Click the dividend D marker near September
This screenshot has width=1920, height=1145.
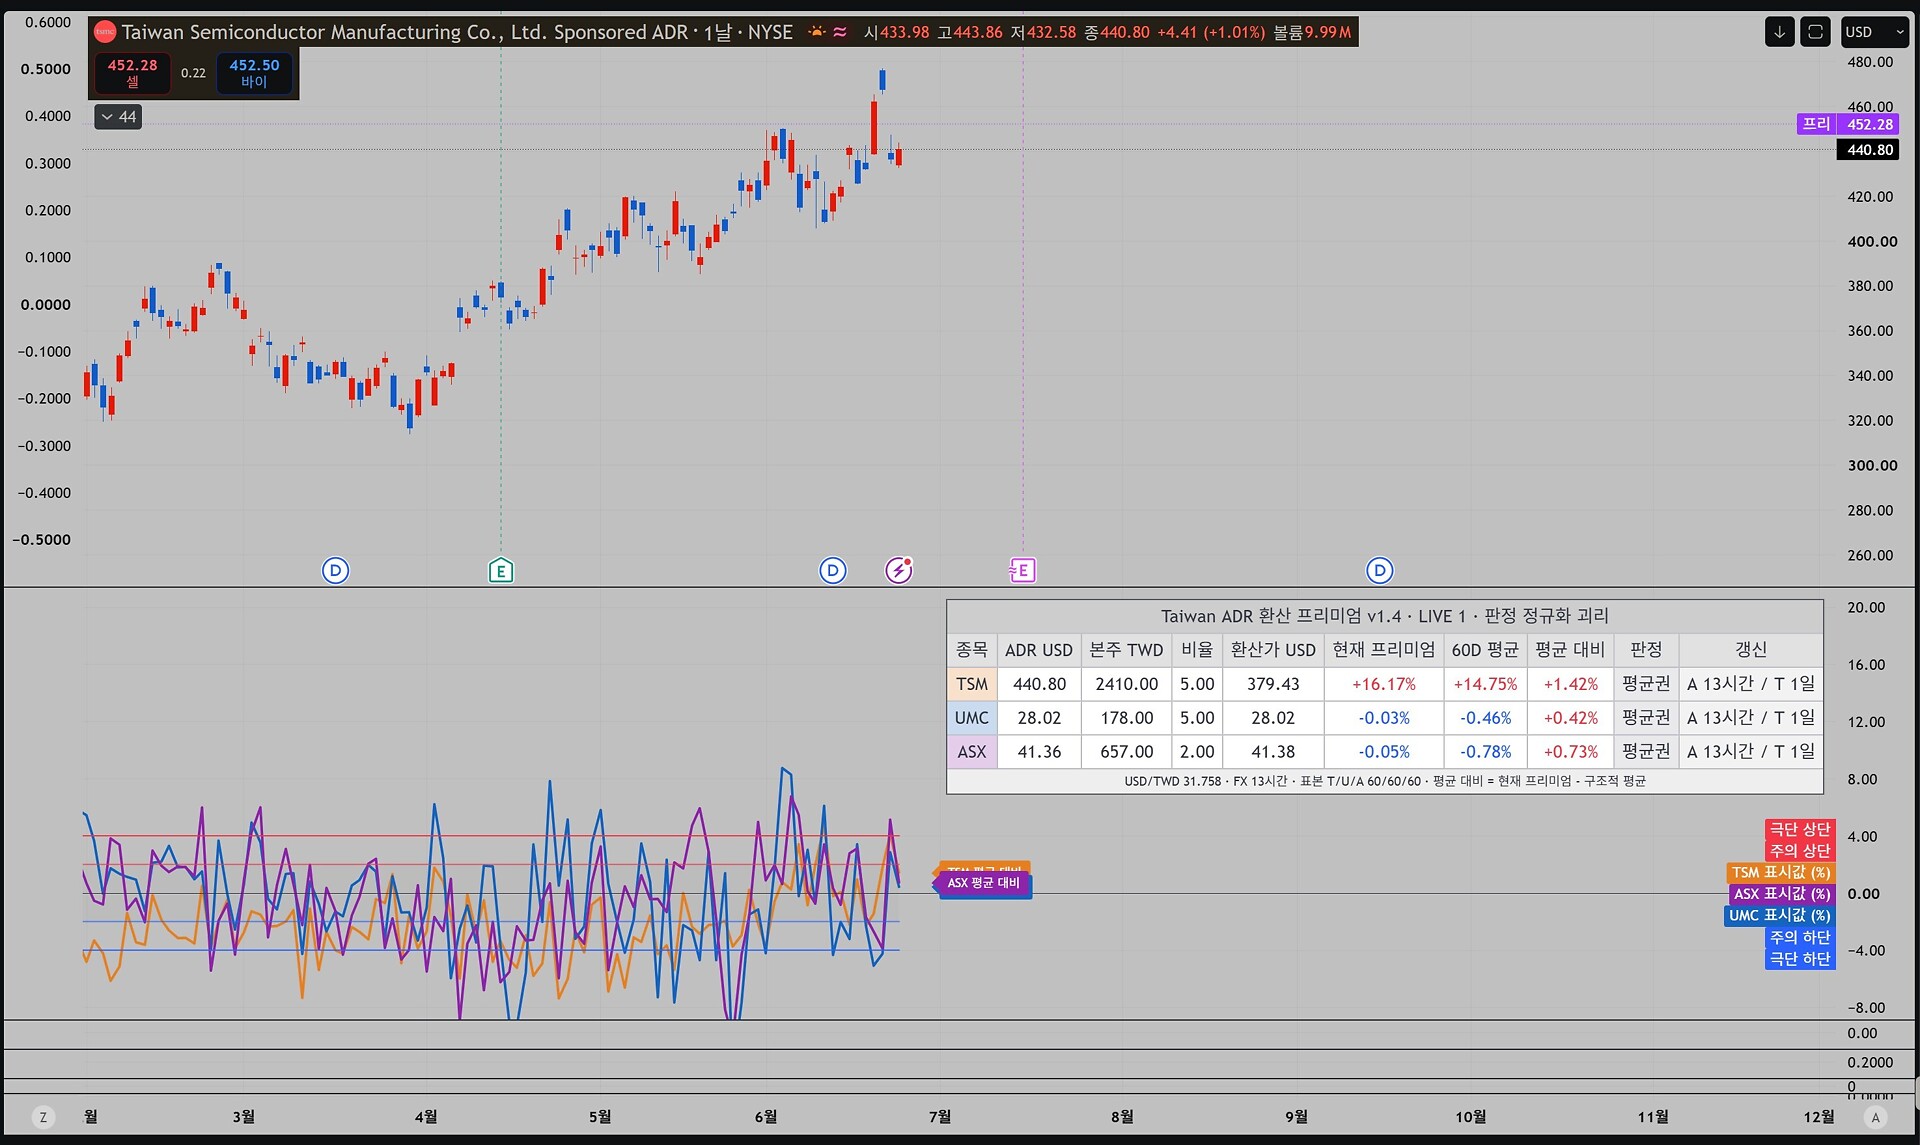point(1380,571)
